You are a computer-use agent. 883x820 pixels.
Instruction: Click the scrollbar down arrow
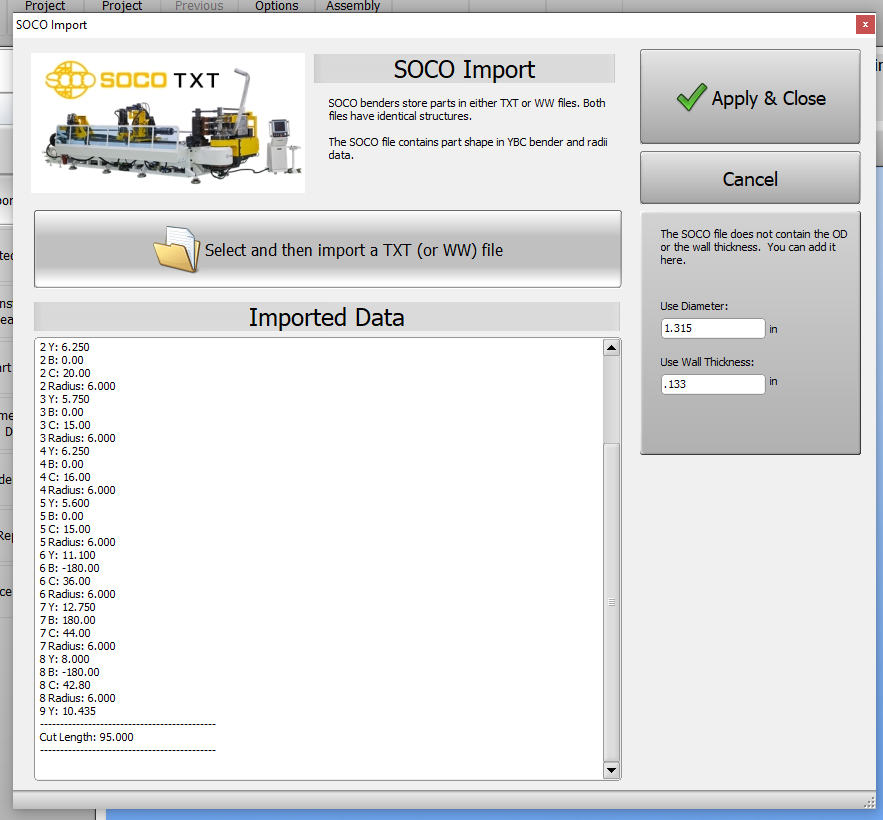[x=612, y=770]
